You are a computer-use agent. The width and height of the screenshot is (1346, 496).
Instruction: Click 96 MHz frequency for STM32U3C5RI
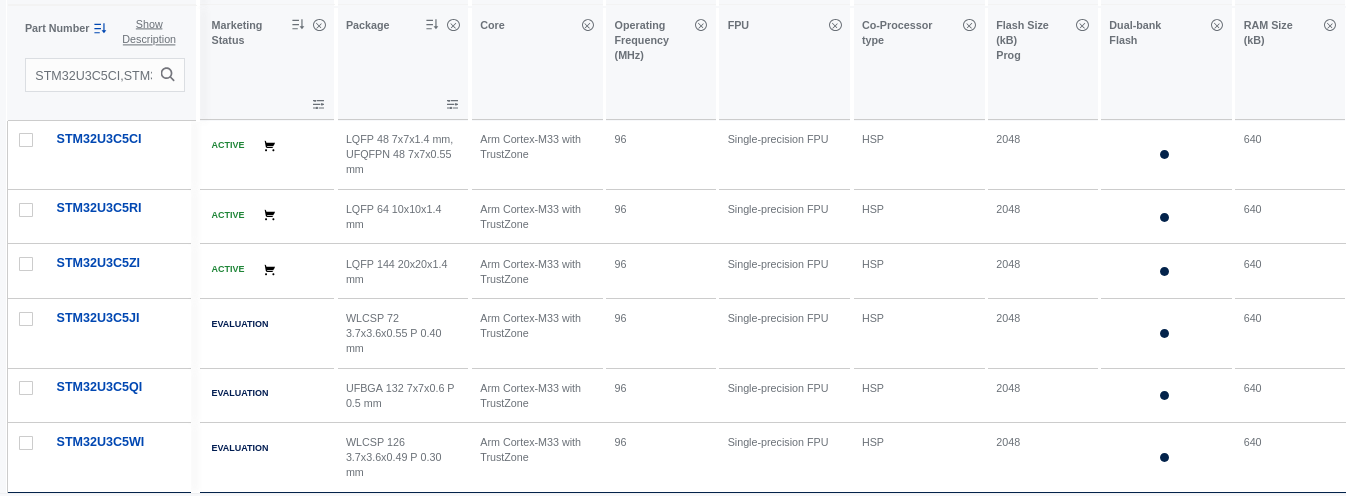[x=620, y=209]
